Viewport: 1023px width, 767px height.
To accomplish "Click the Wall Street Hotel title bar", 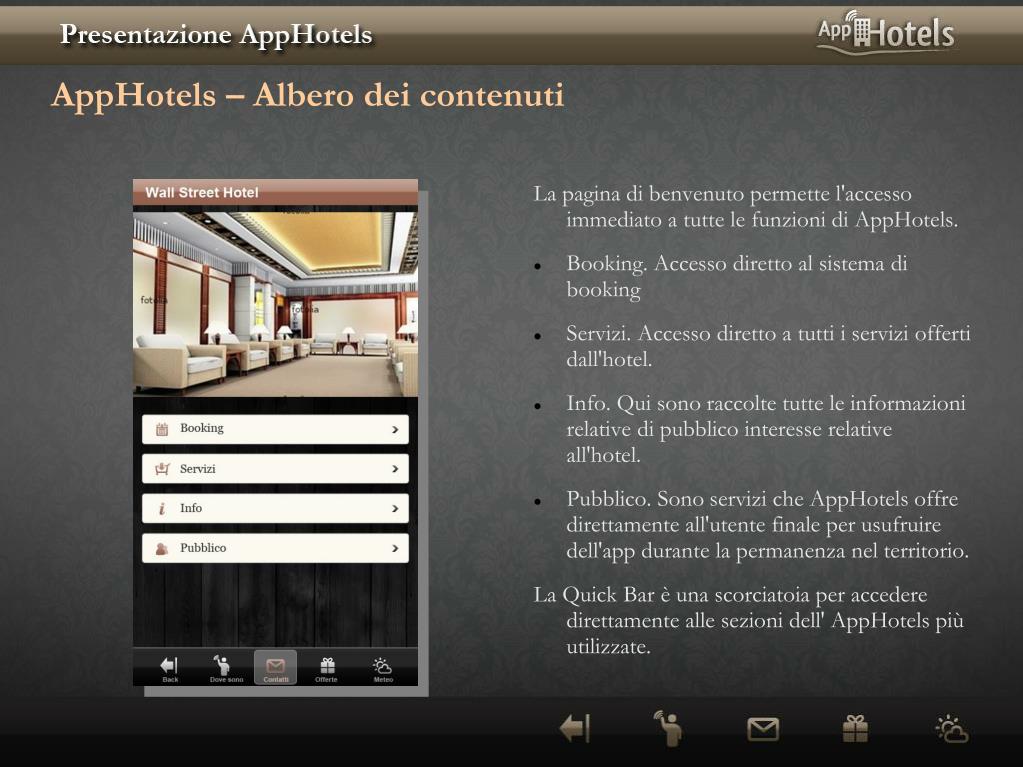I will [x=275, y=192].
